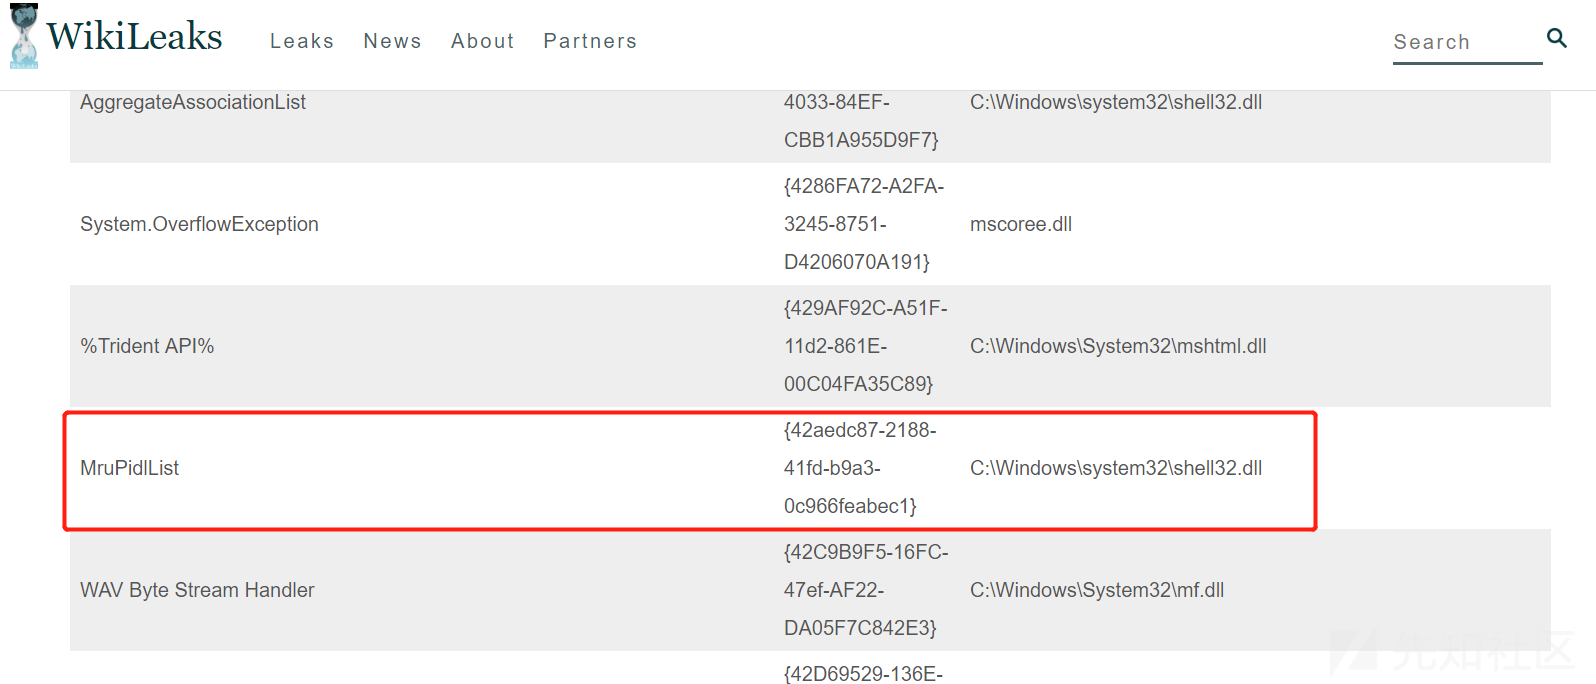Select the mf.dll file path
Viewport: 1596px width, 684px height.
[x=1097, y=590]
